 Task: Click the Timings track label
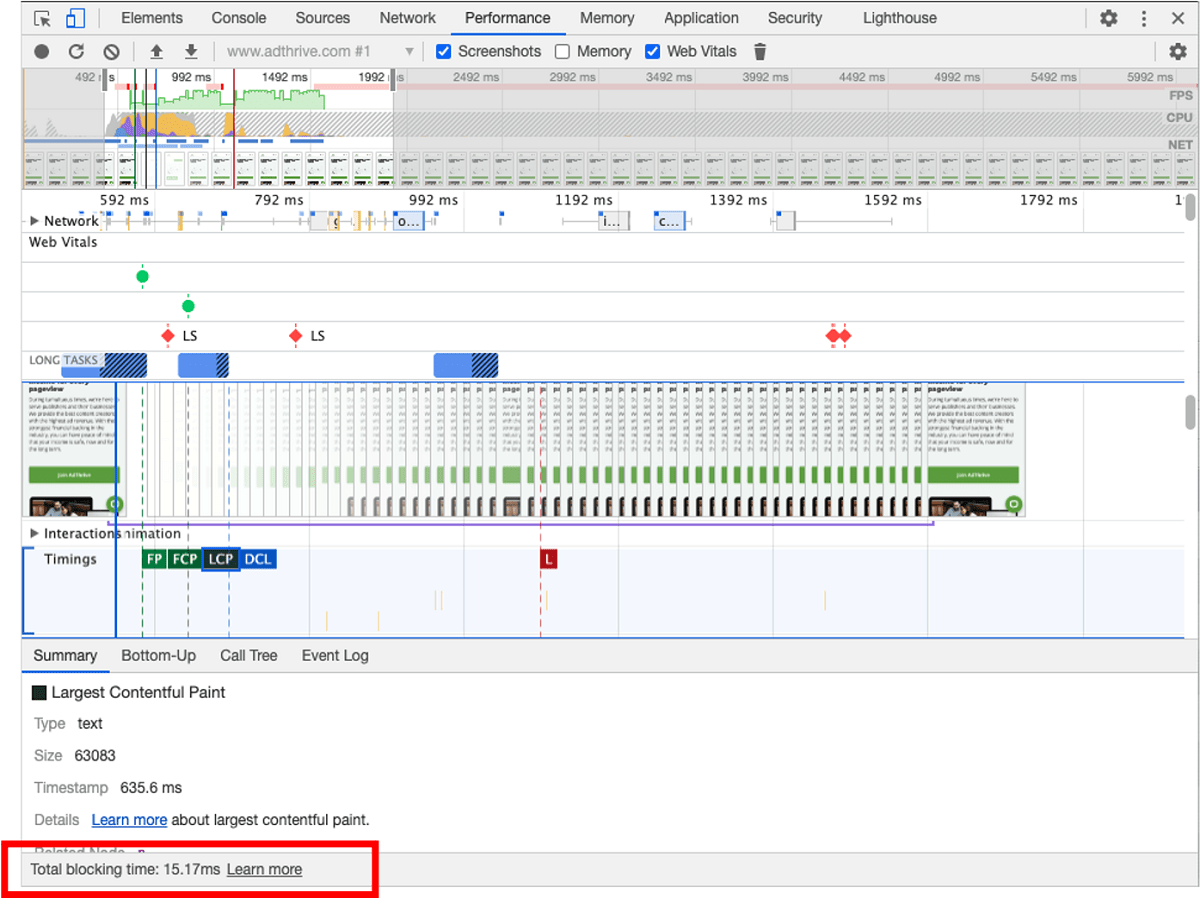70,559
